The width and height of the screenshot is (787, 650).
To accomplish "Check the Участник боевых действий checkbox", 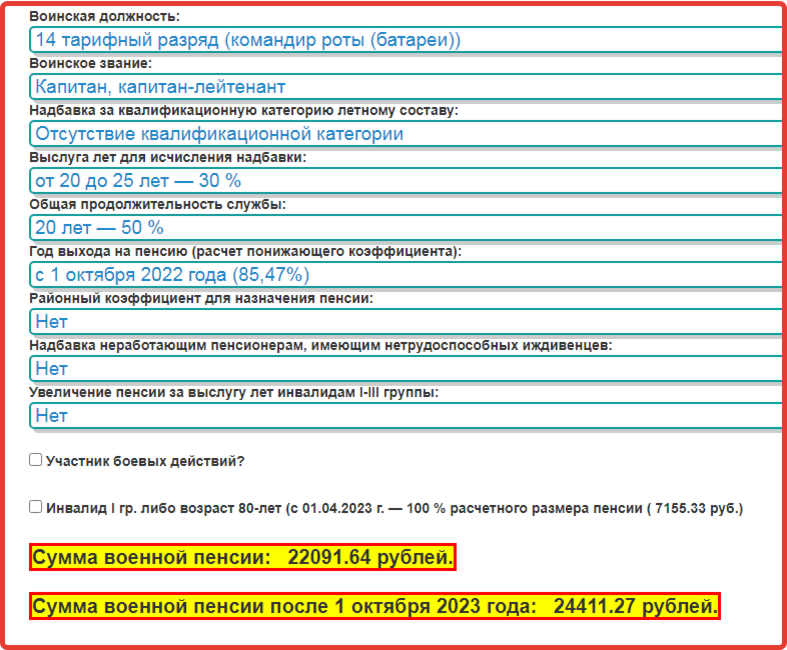I will pos(35,460).
